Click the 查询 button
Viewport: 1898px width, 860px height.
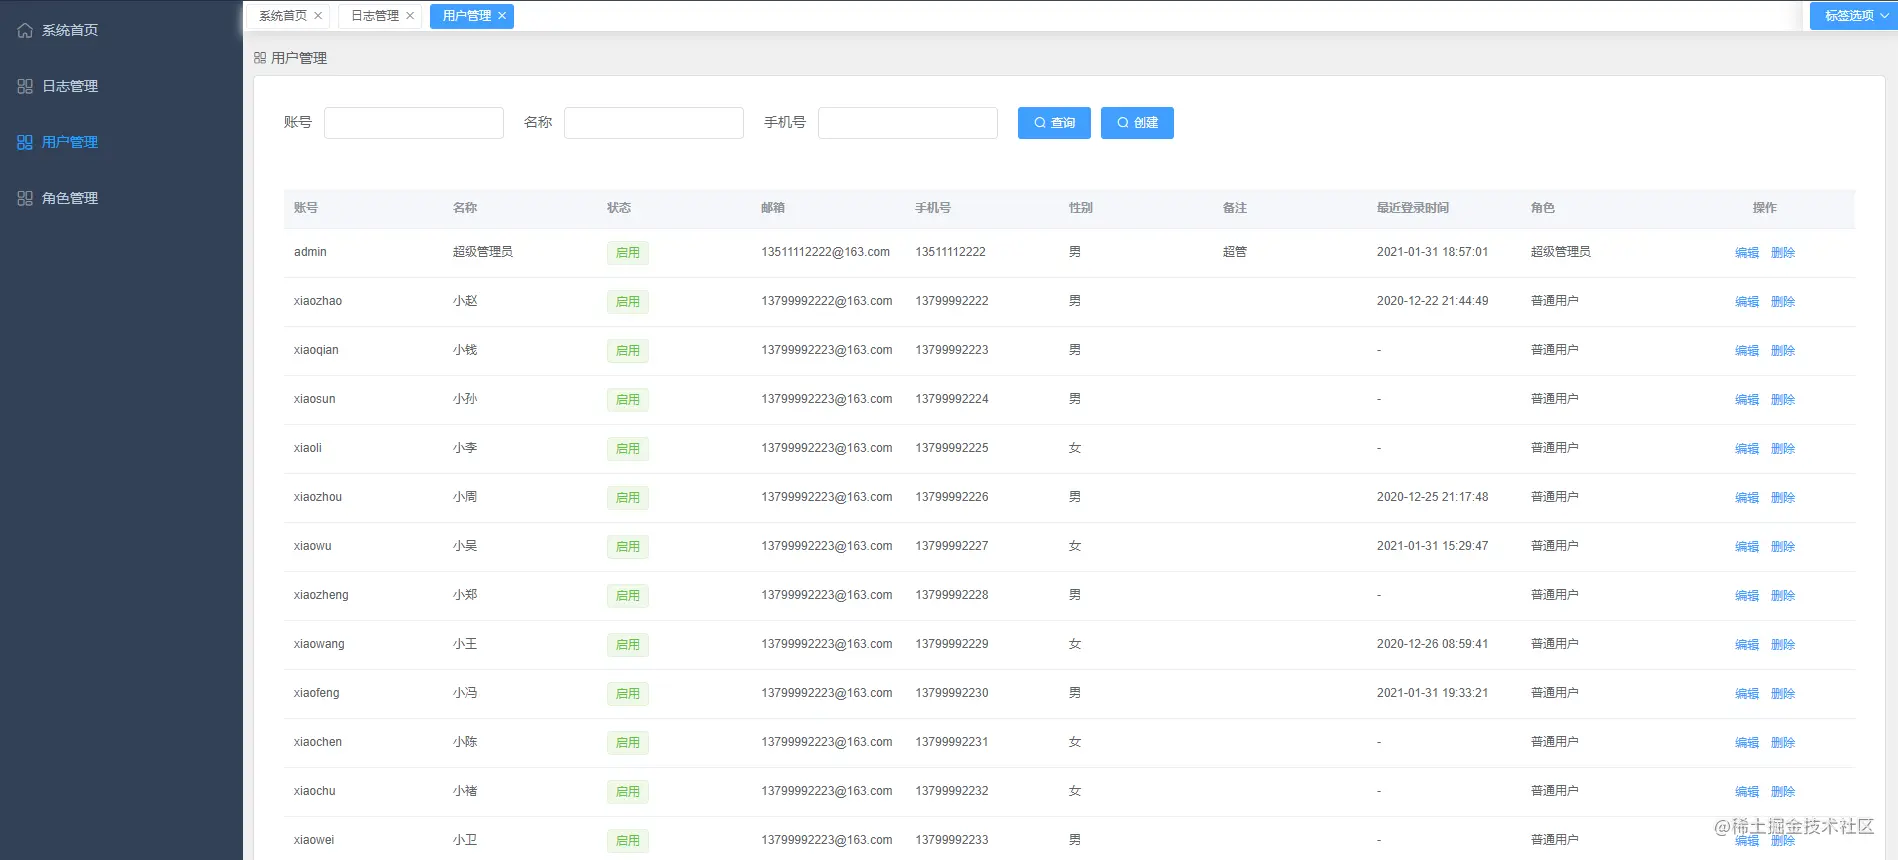point(1054,123)
